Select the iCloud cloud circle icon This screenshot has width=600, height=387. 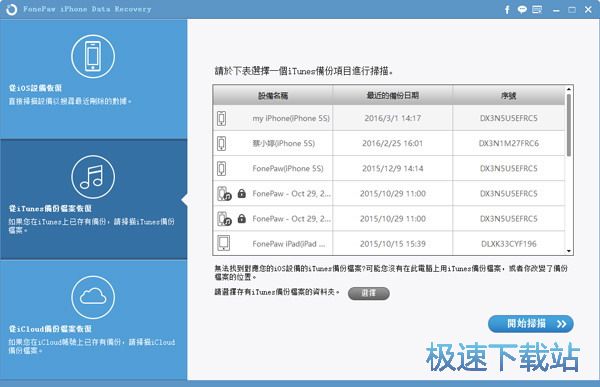[93, 297]
